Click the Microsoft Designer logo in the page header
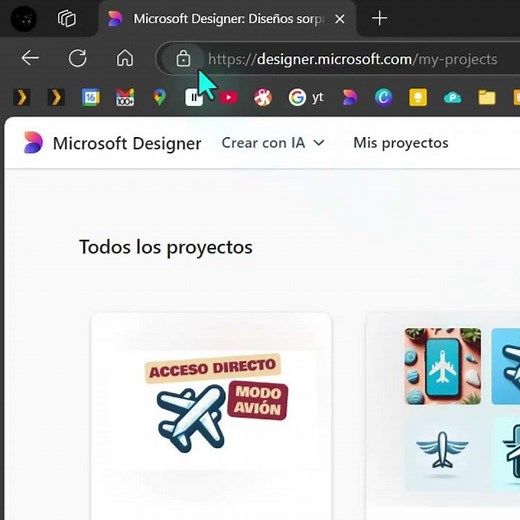The image size is (520, 520). pos(33,143)
